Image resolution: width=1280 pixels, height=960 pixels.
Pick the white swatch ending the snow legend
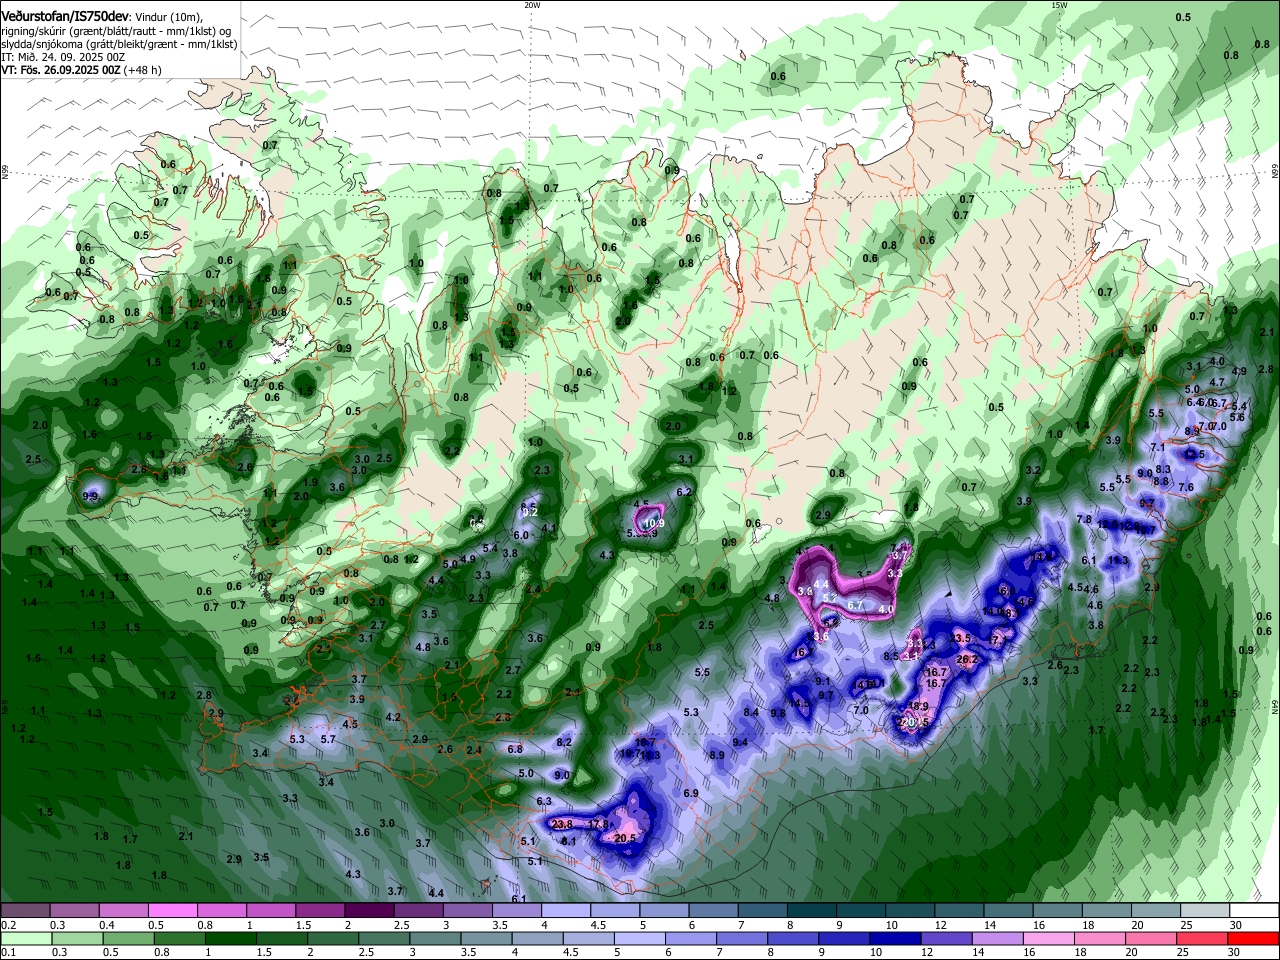tap(1254, 911)
